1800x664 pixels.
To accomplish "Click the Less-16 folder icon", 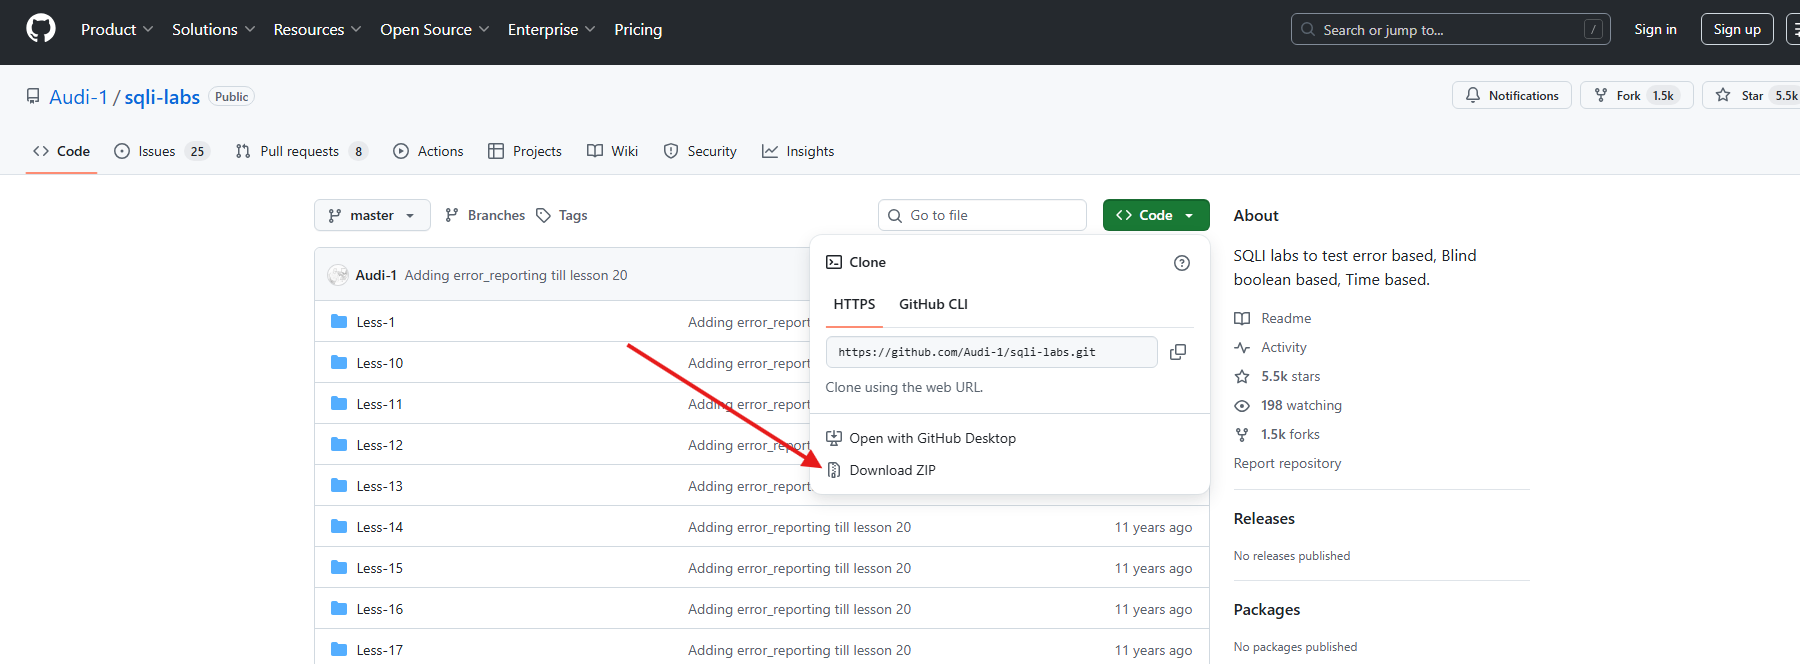I will coord(339,608).
